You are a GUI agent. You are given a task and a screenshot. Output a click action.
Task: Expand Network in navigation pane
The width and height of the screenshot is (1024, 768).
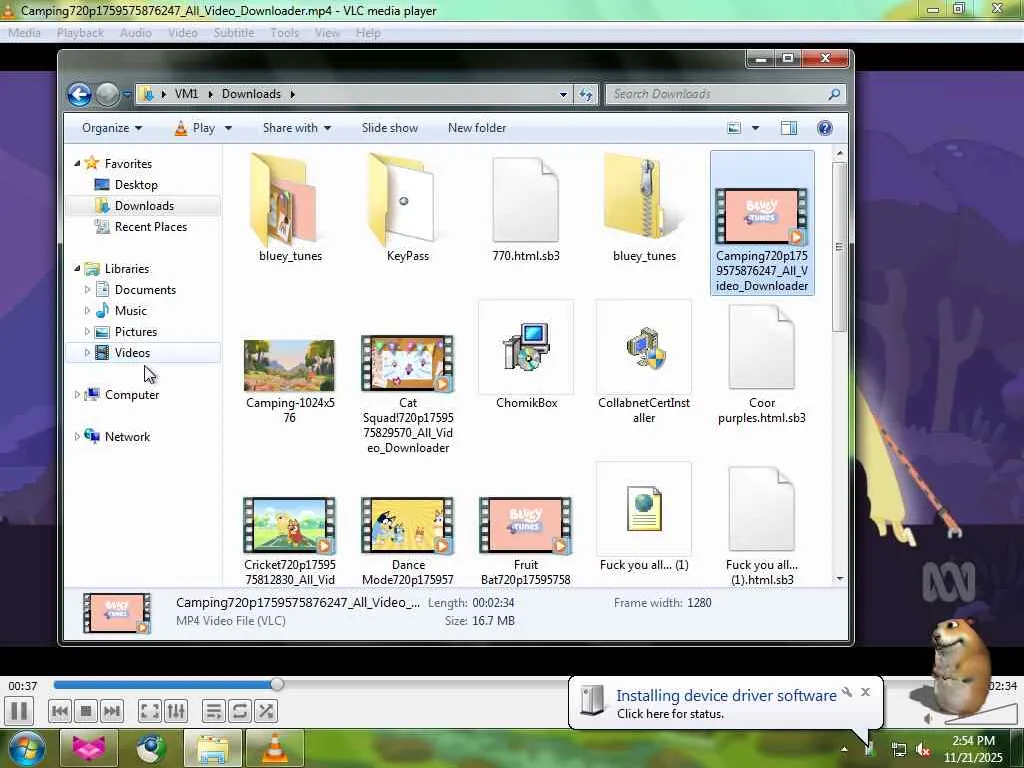tap(77, 436)
